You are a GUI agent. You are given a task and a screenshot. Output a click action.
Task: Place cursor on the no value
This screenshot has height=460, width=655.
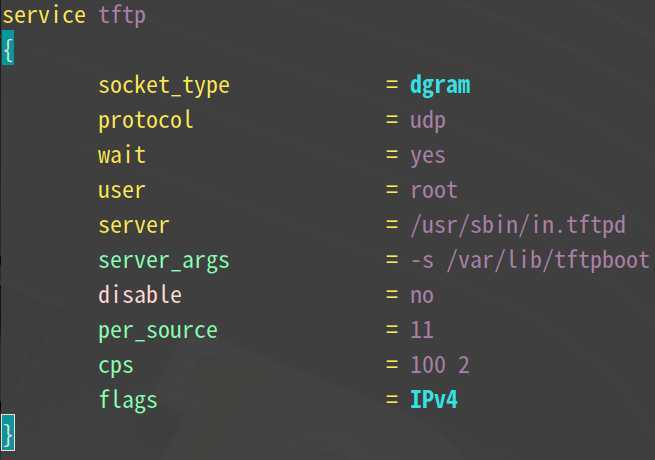(x=422, y=296)
